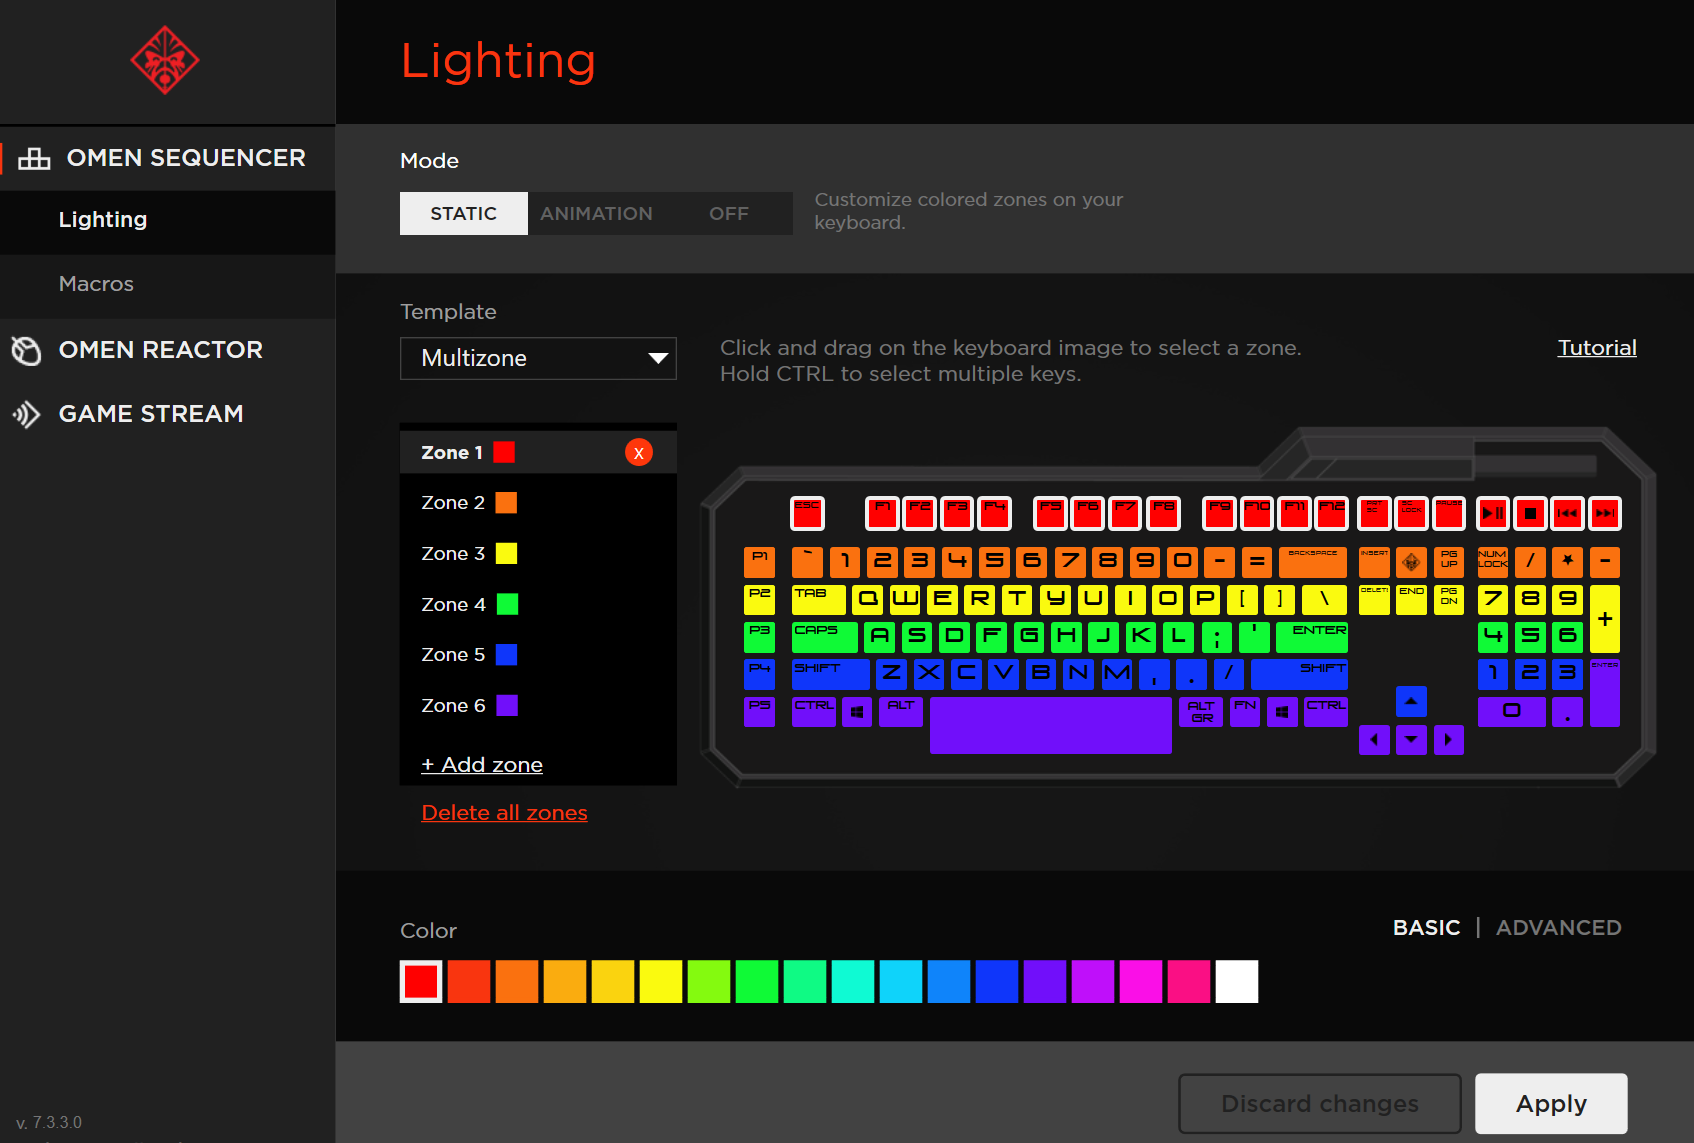Switch to ANIMATION lighting mode
The width and height of the screenshot is (1694, 1143).
point(596,214)
